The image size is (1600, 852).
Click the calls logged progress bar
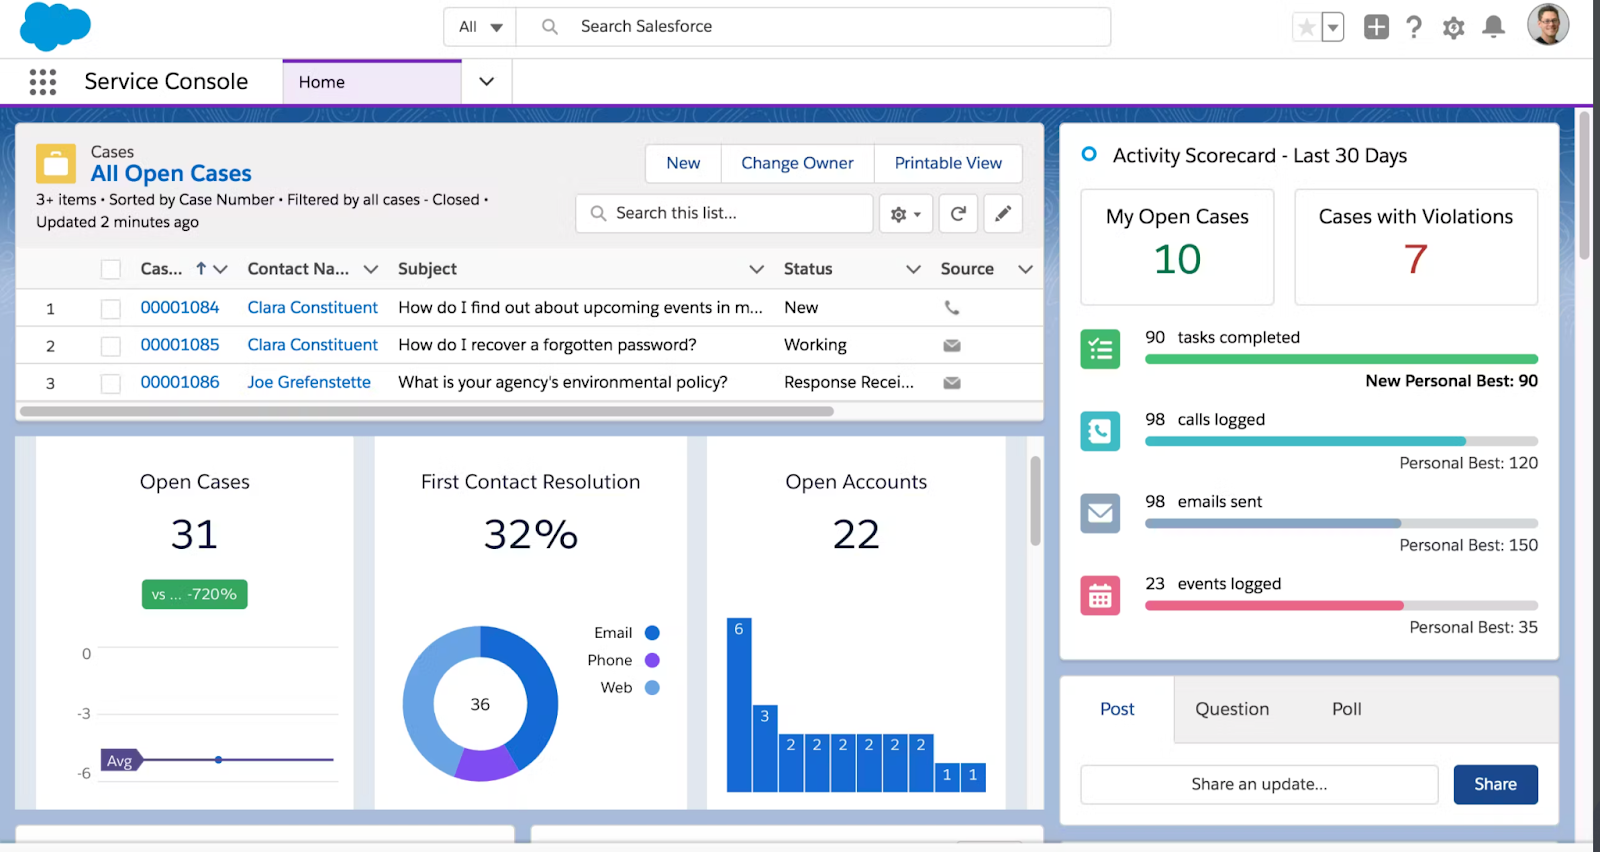click(x=1340, y=441)
